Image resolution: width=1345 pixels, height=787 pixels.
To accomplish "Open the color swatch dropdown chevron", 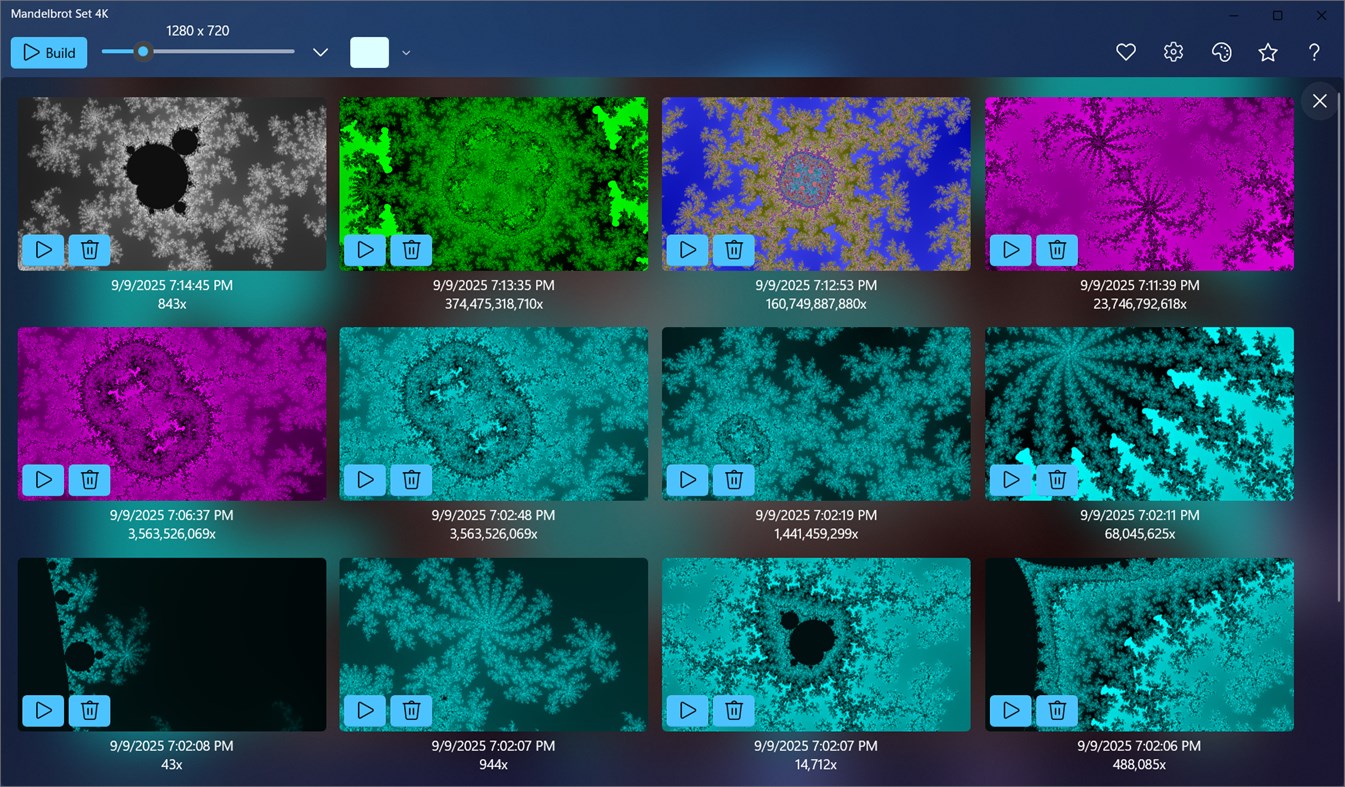I will (405, 51).
